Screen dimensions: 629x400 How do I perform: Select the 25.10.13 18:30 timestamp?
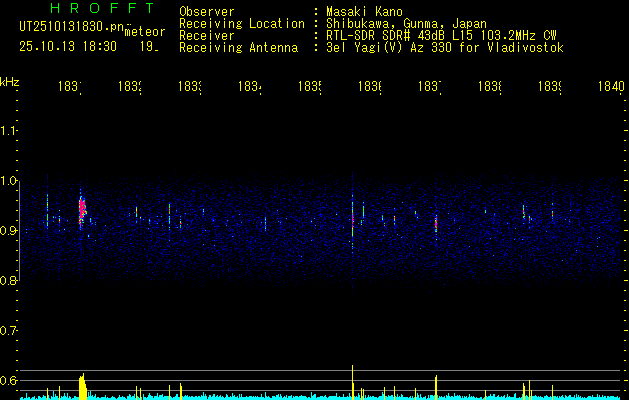(67, 46)
